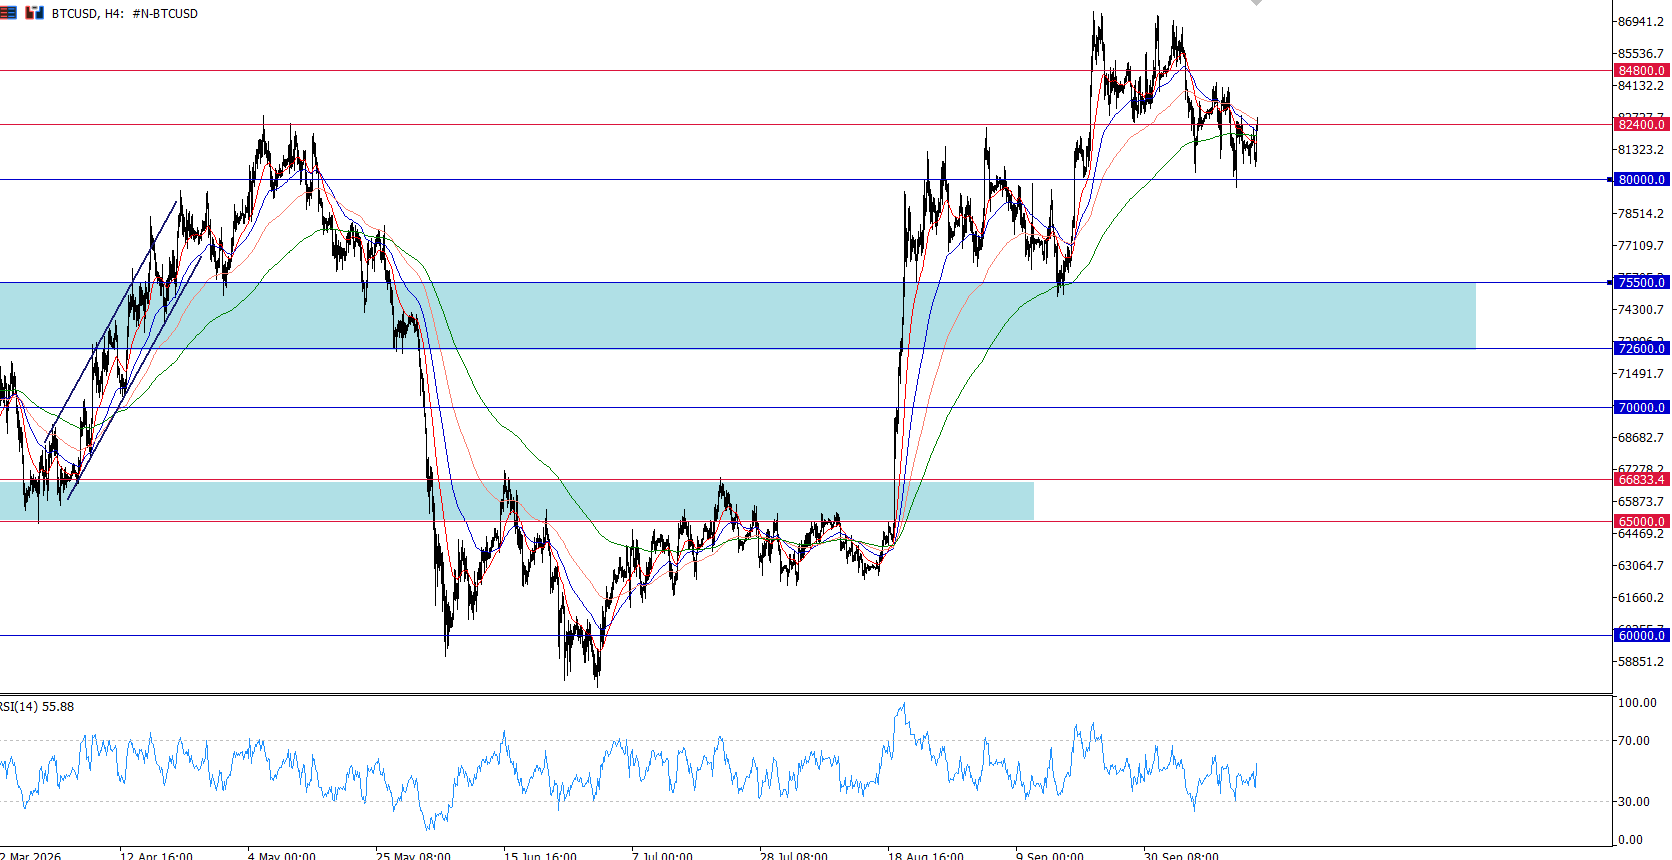
Task: Click the 4 May 00:00 time label
Action: [281, 856]
